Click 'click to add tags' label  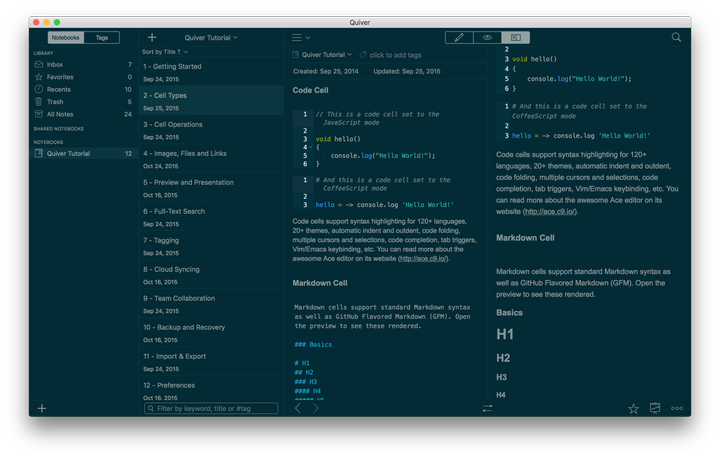tap(395, 55)
